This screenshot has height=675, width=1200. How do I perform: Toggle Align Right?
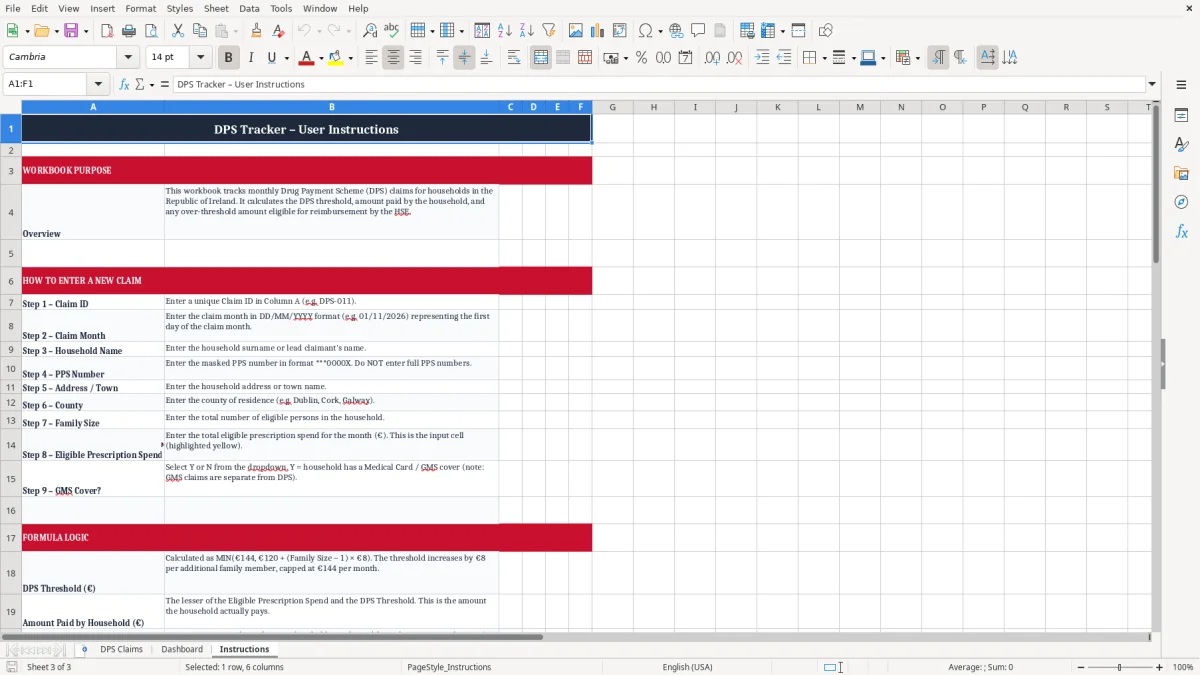point(415,58)
